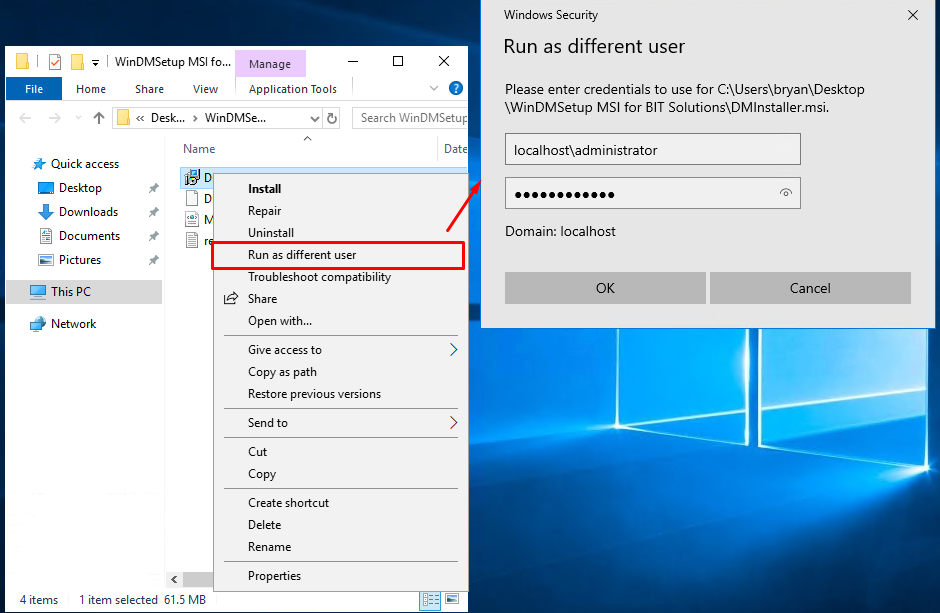Viewport: 940px width, 613px height.
Task: Toggle password reveal eye icon
Action: 786,193
